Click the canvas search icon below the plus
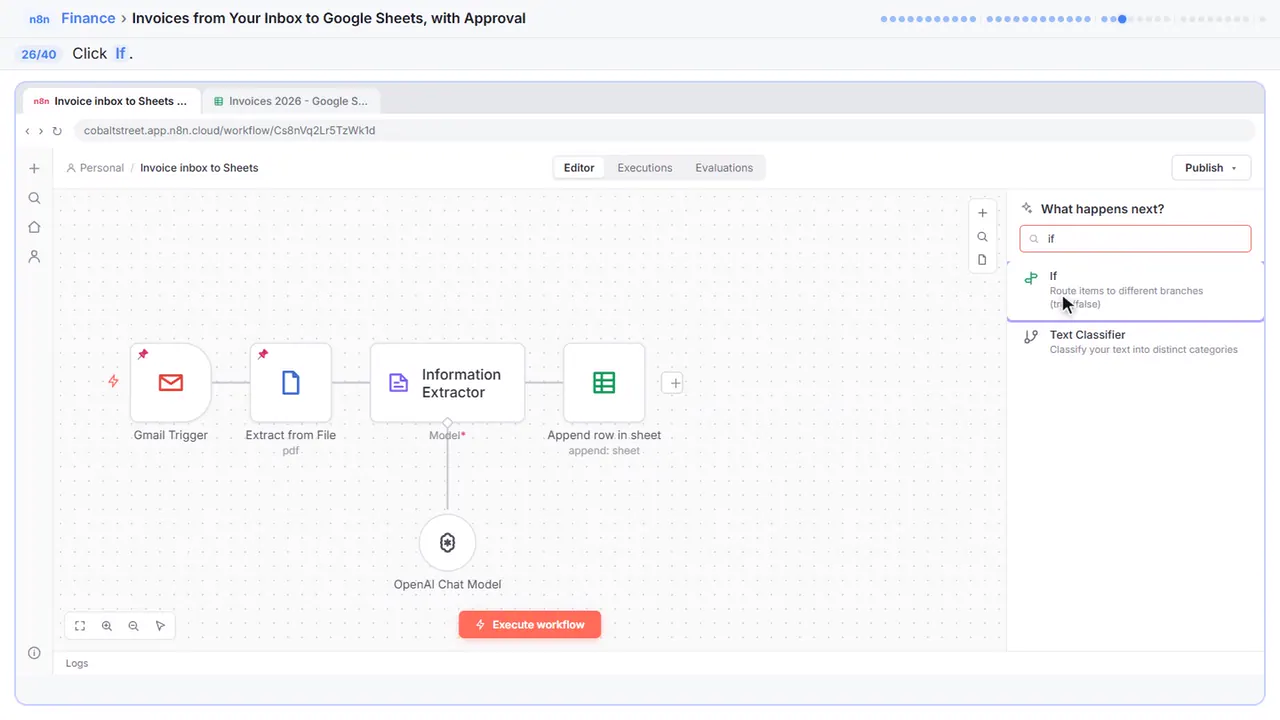Image resolution: width=1280 pixels, height=720 pixels. (982, 237)
